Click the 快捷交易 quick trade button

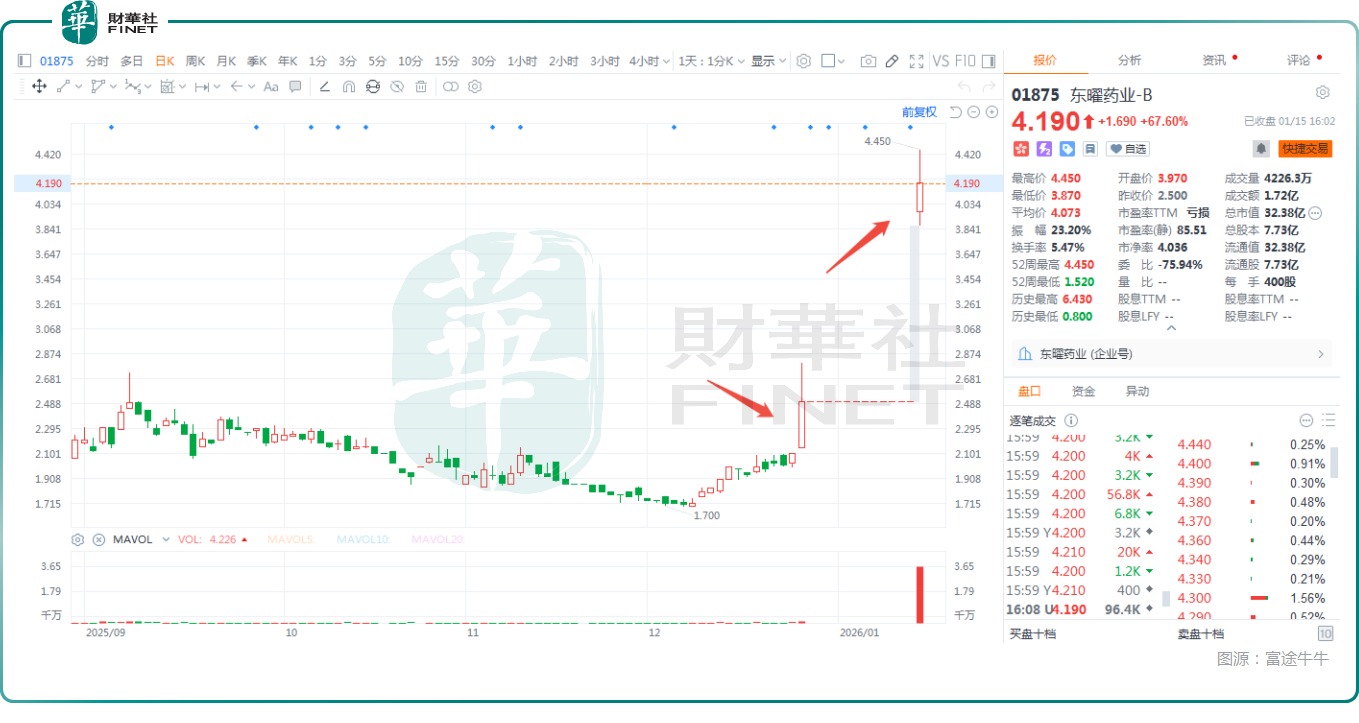1305,149
